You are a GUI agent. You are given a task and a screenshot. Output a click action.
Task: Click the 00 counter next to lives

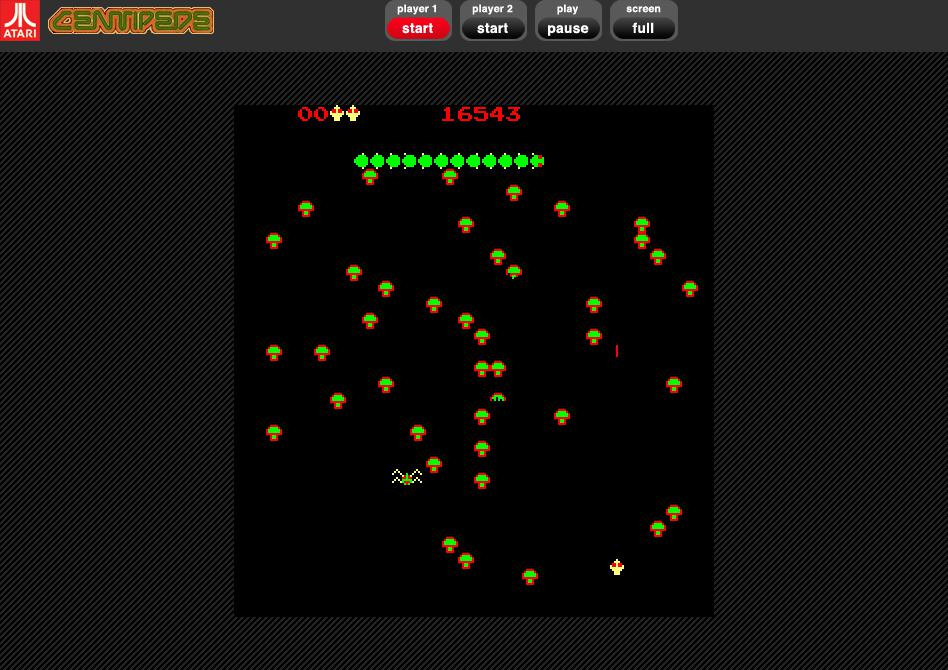click(x=313, y=114)
